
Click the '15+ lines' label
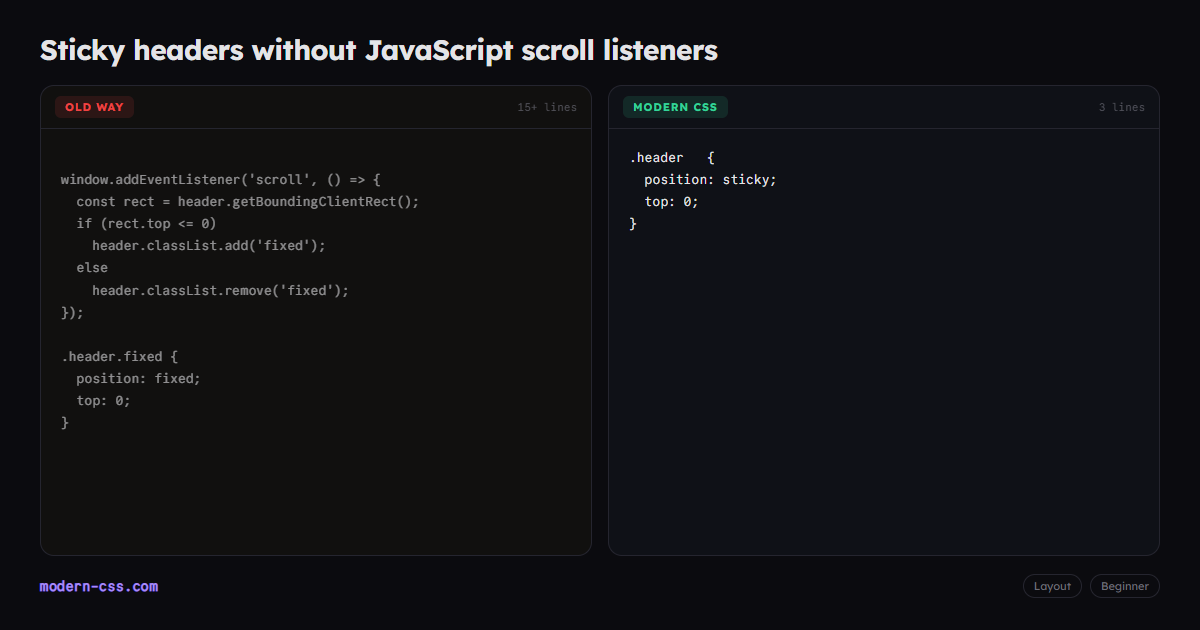pyautogui.click(x=547, y=107)
